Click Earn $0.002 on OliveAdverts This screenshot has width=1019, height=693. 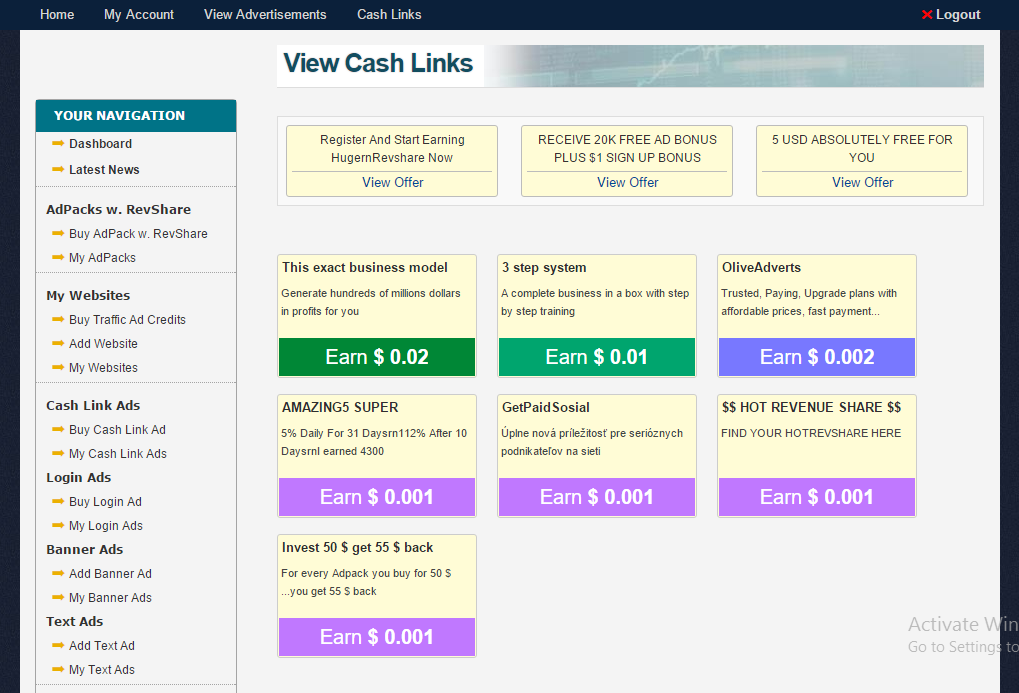817,357
